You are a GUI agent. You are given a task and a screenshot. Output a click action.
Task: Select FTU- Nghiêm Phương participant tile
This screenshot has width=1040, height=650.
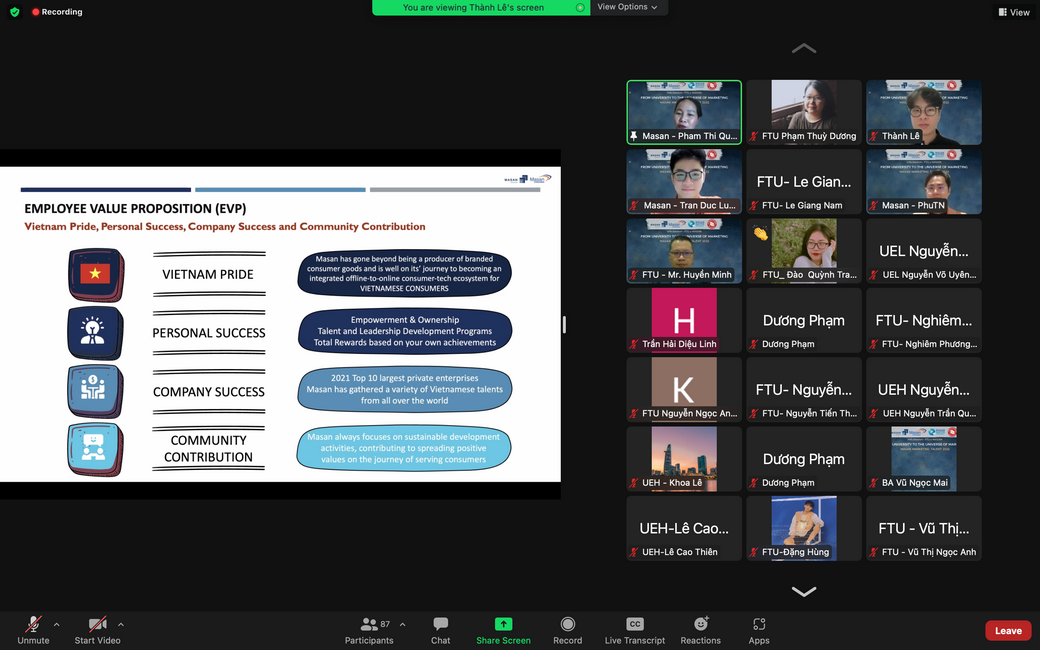coord(924,320)
